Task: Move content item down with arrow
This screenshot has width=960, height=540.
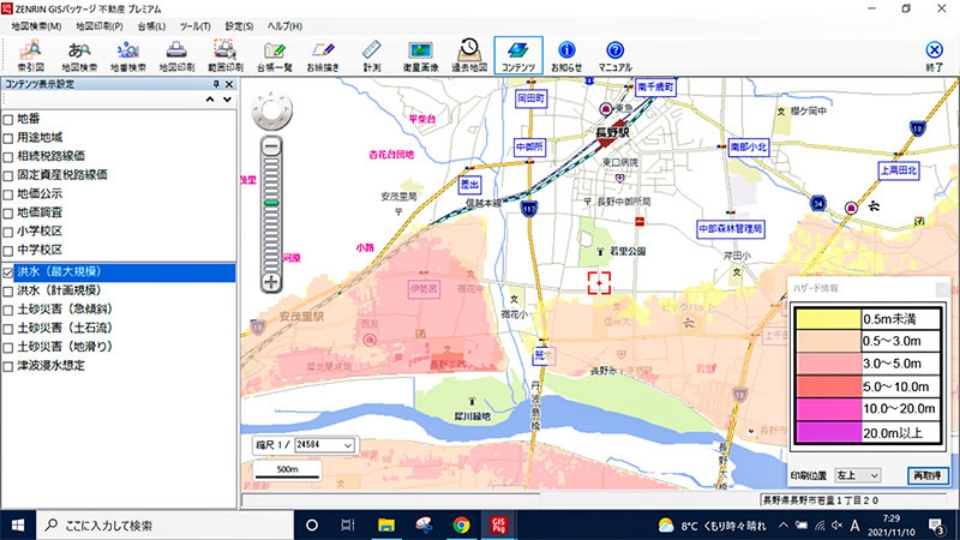Action: coord(227,99)
